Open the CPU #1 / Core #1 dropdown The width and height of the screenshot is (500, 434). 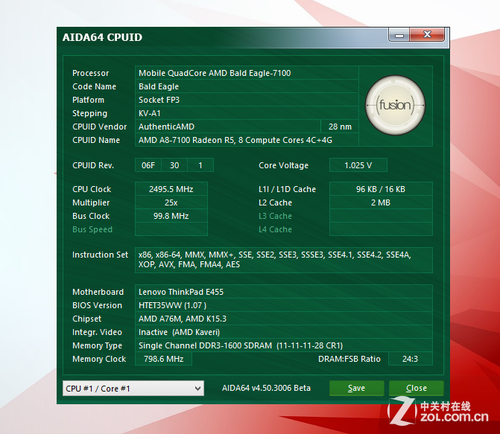(133, 388)
